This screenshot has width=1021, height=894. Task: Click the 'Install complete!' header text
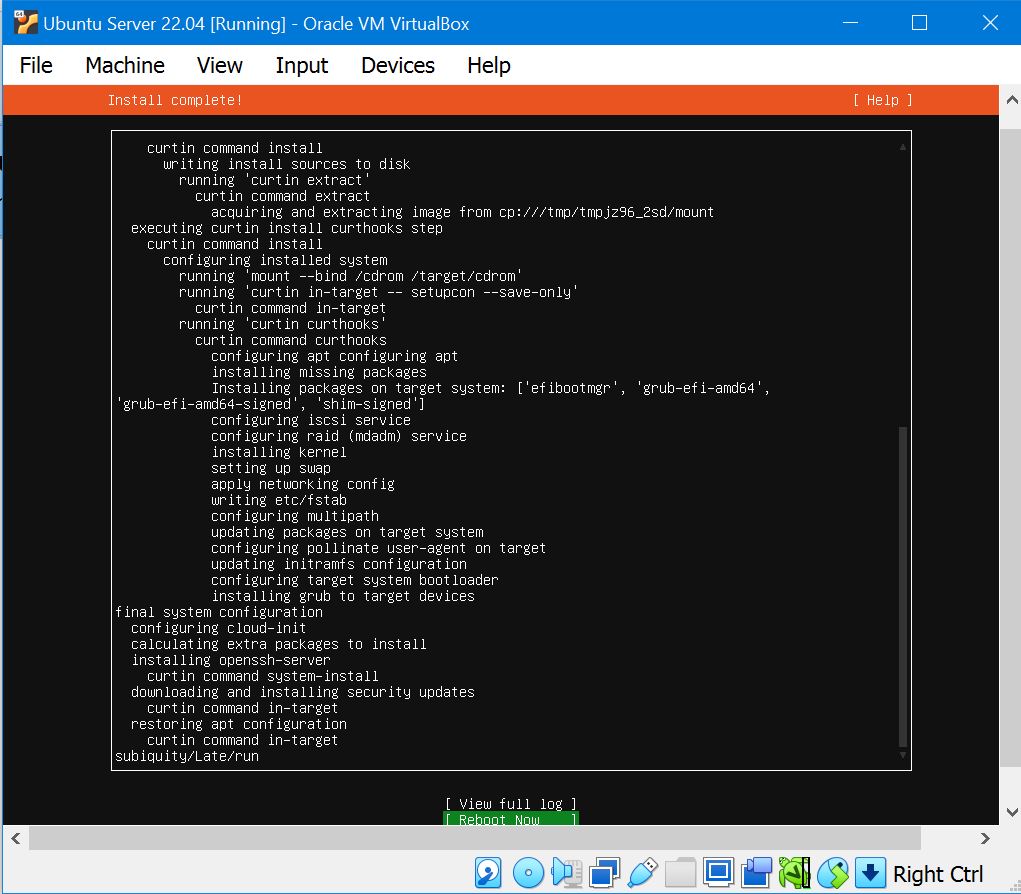point(175,100)
